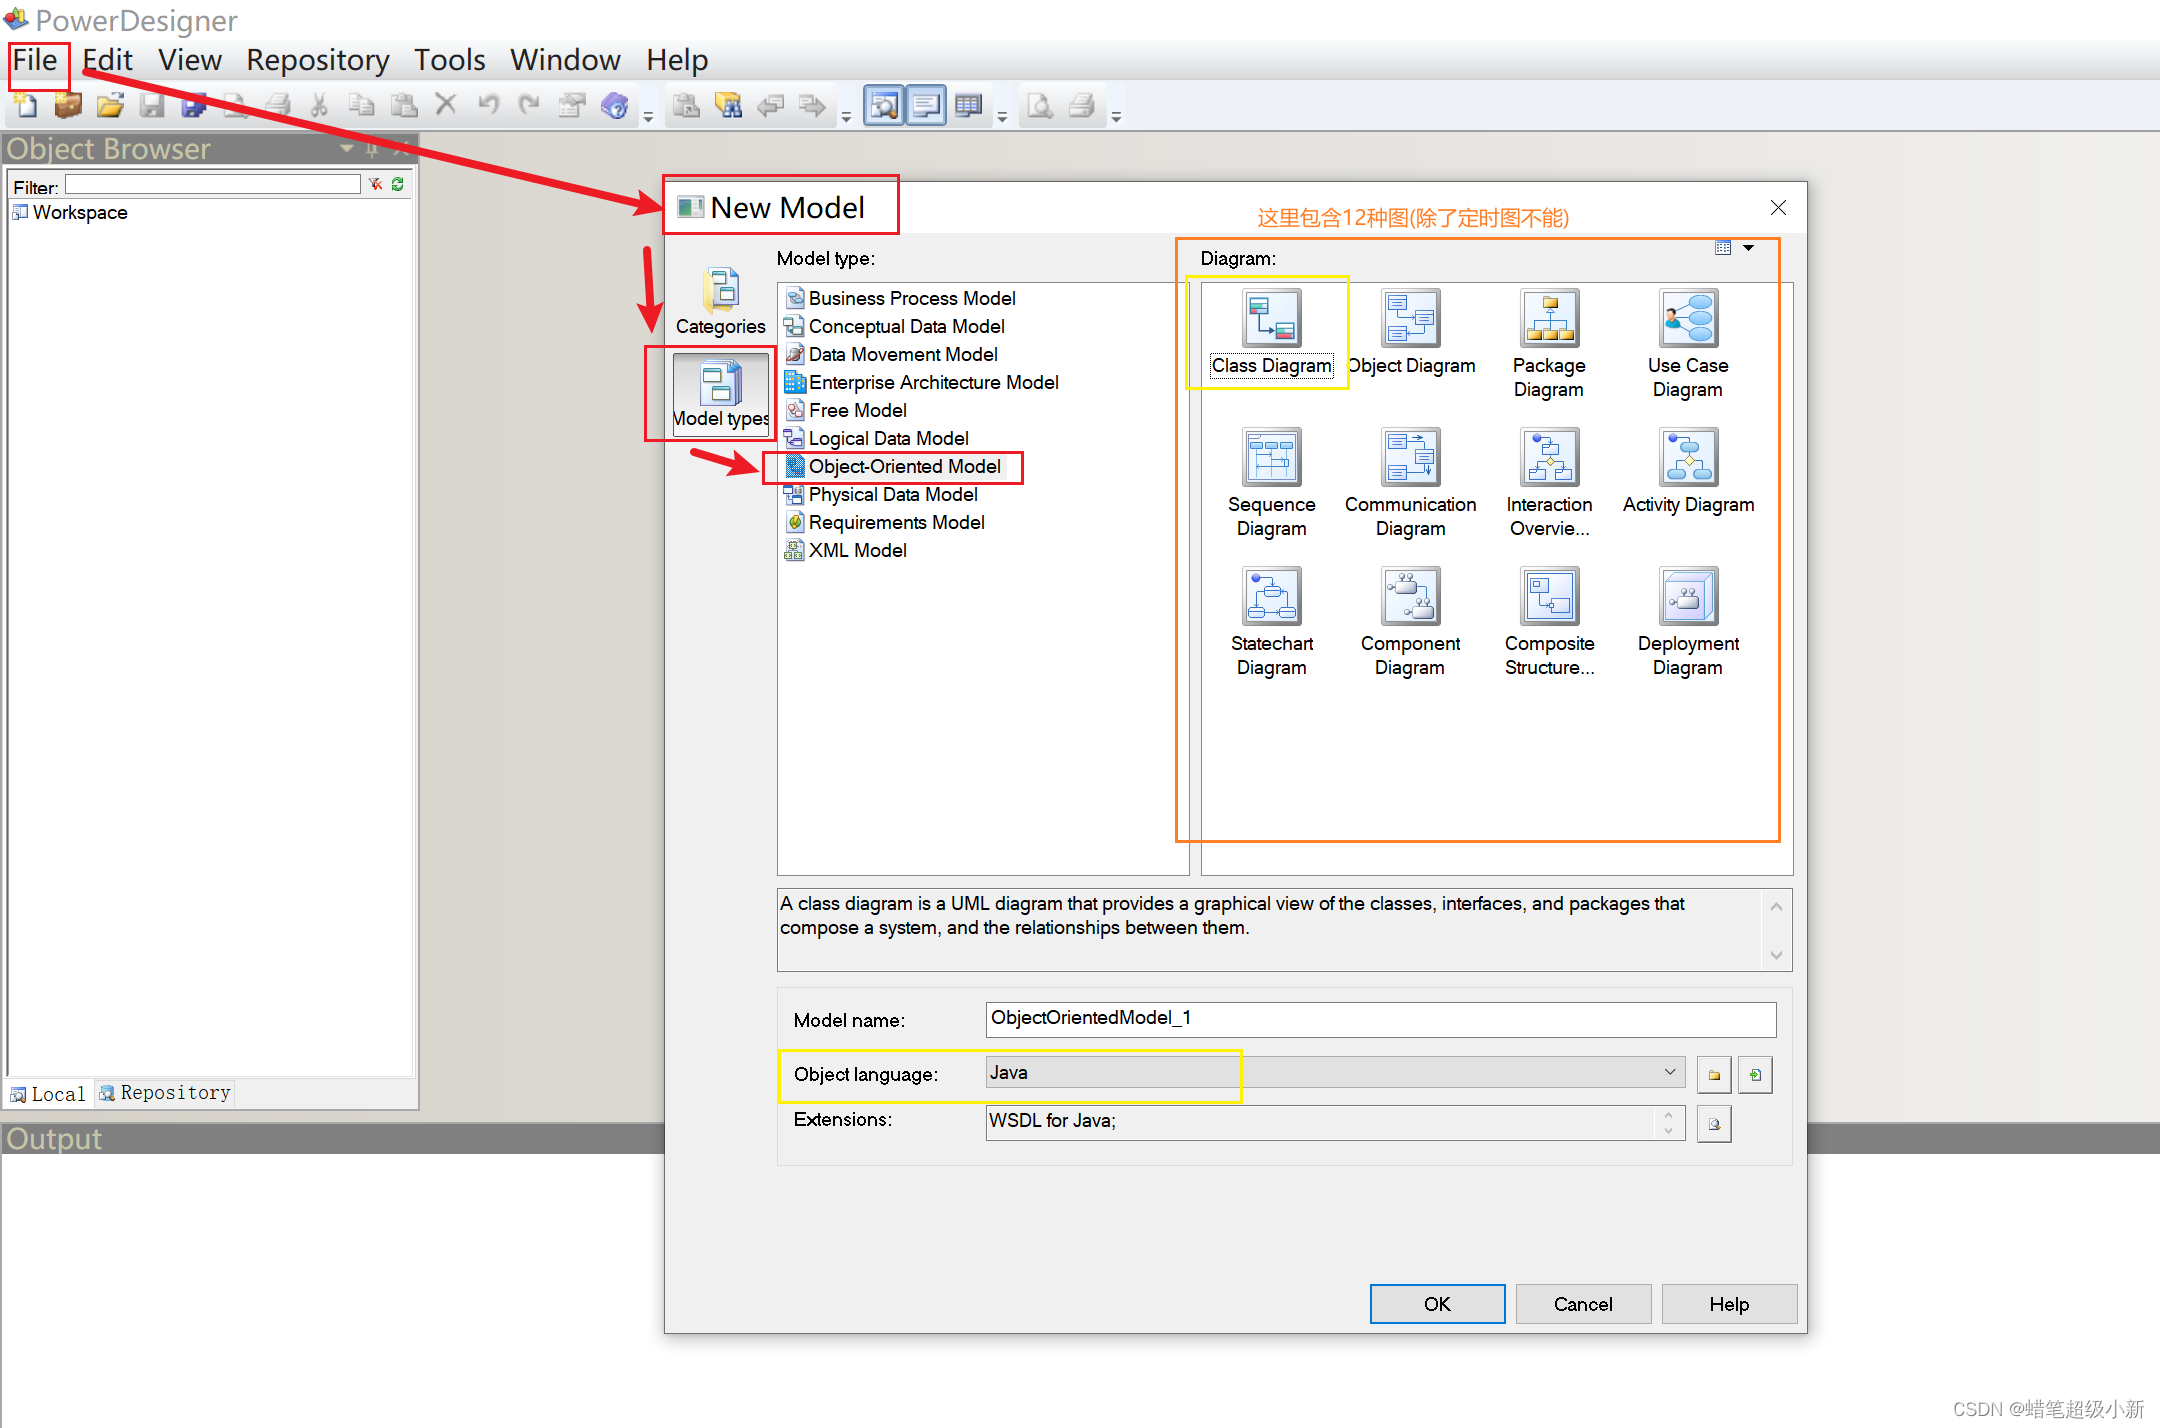Screen dimensions: 2160x1428
Task: Select the Sequence Diagram icon
Action: point(1271,457)
